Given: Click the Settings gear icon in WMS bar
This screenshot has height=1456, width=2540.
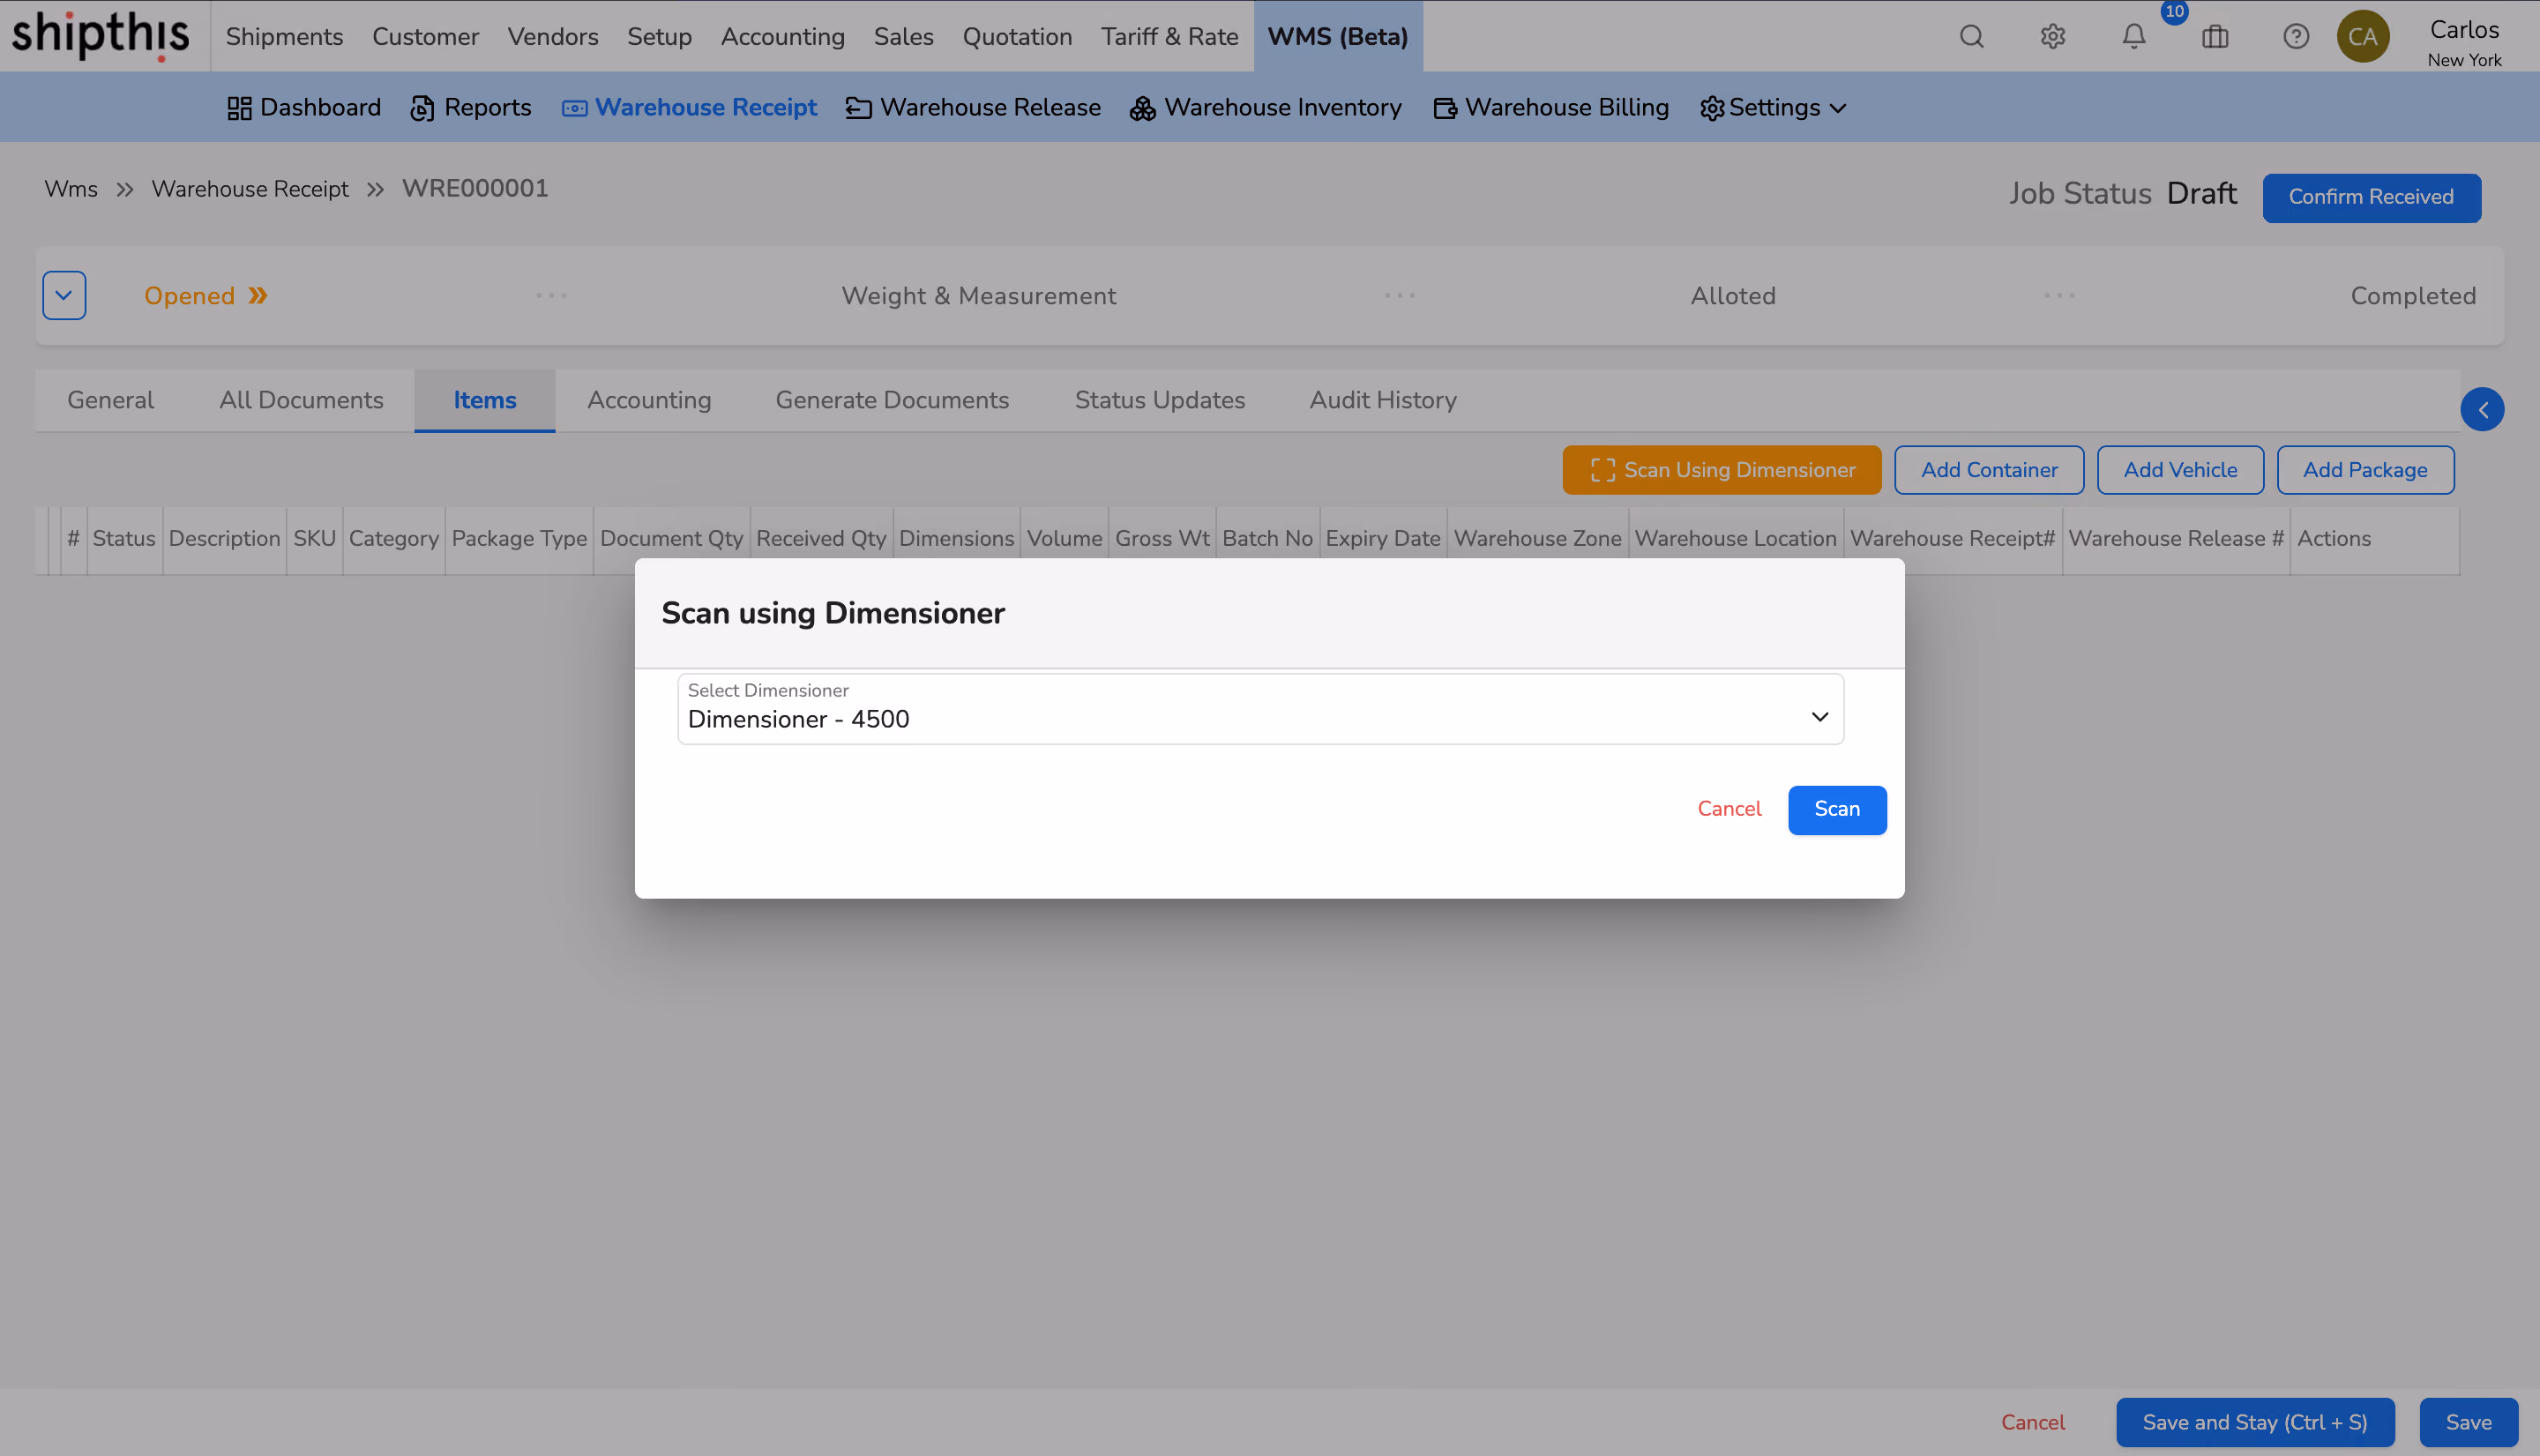Looking at the screenshot, I should pos(1712,108).
